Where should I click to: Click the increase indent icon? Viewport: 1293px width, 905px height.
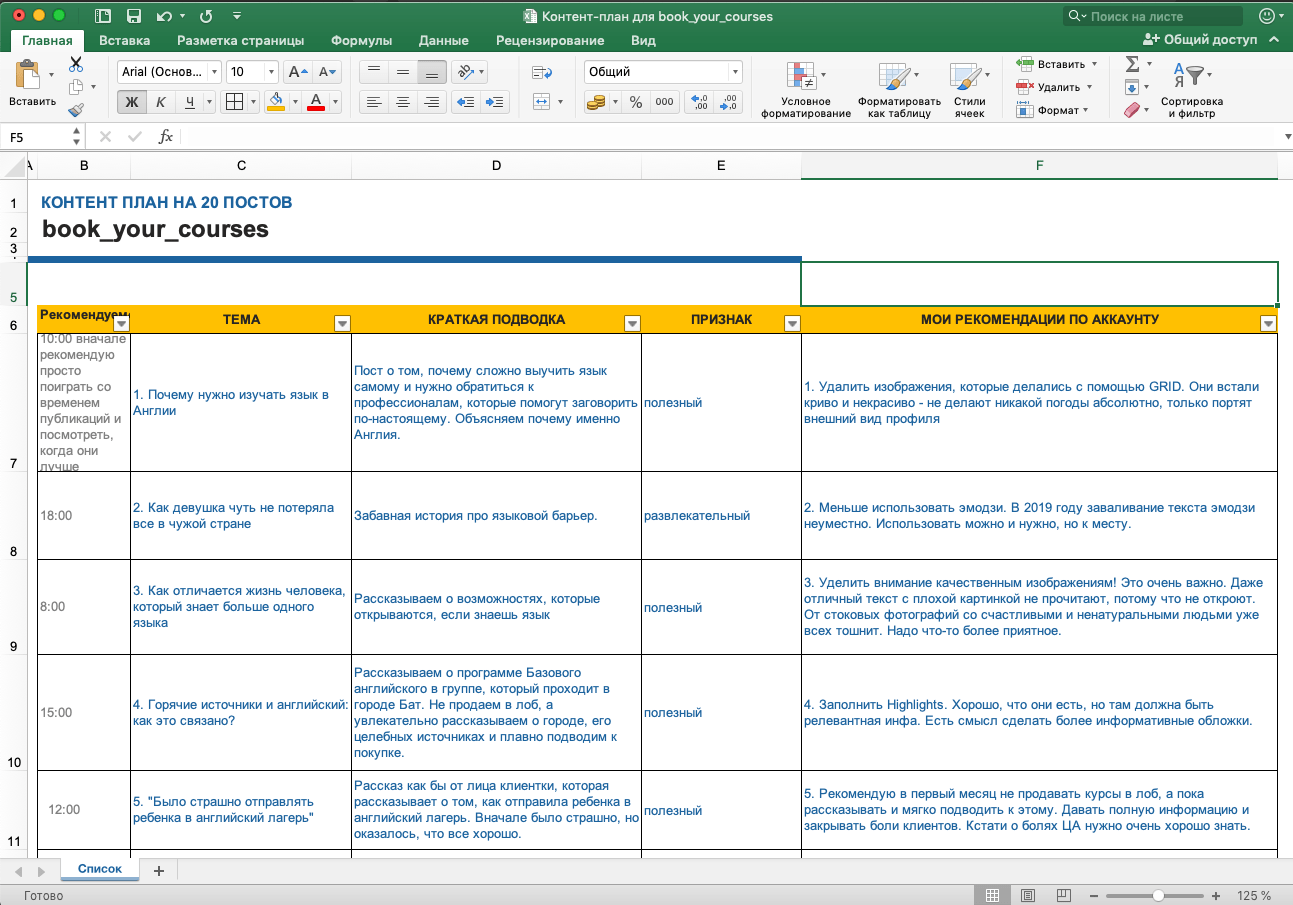pyautogui.click(x=494, y=102)
